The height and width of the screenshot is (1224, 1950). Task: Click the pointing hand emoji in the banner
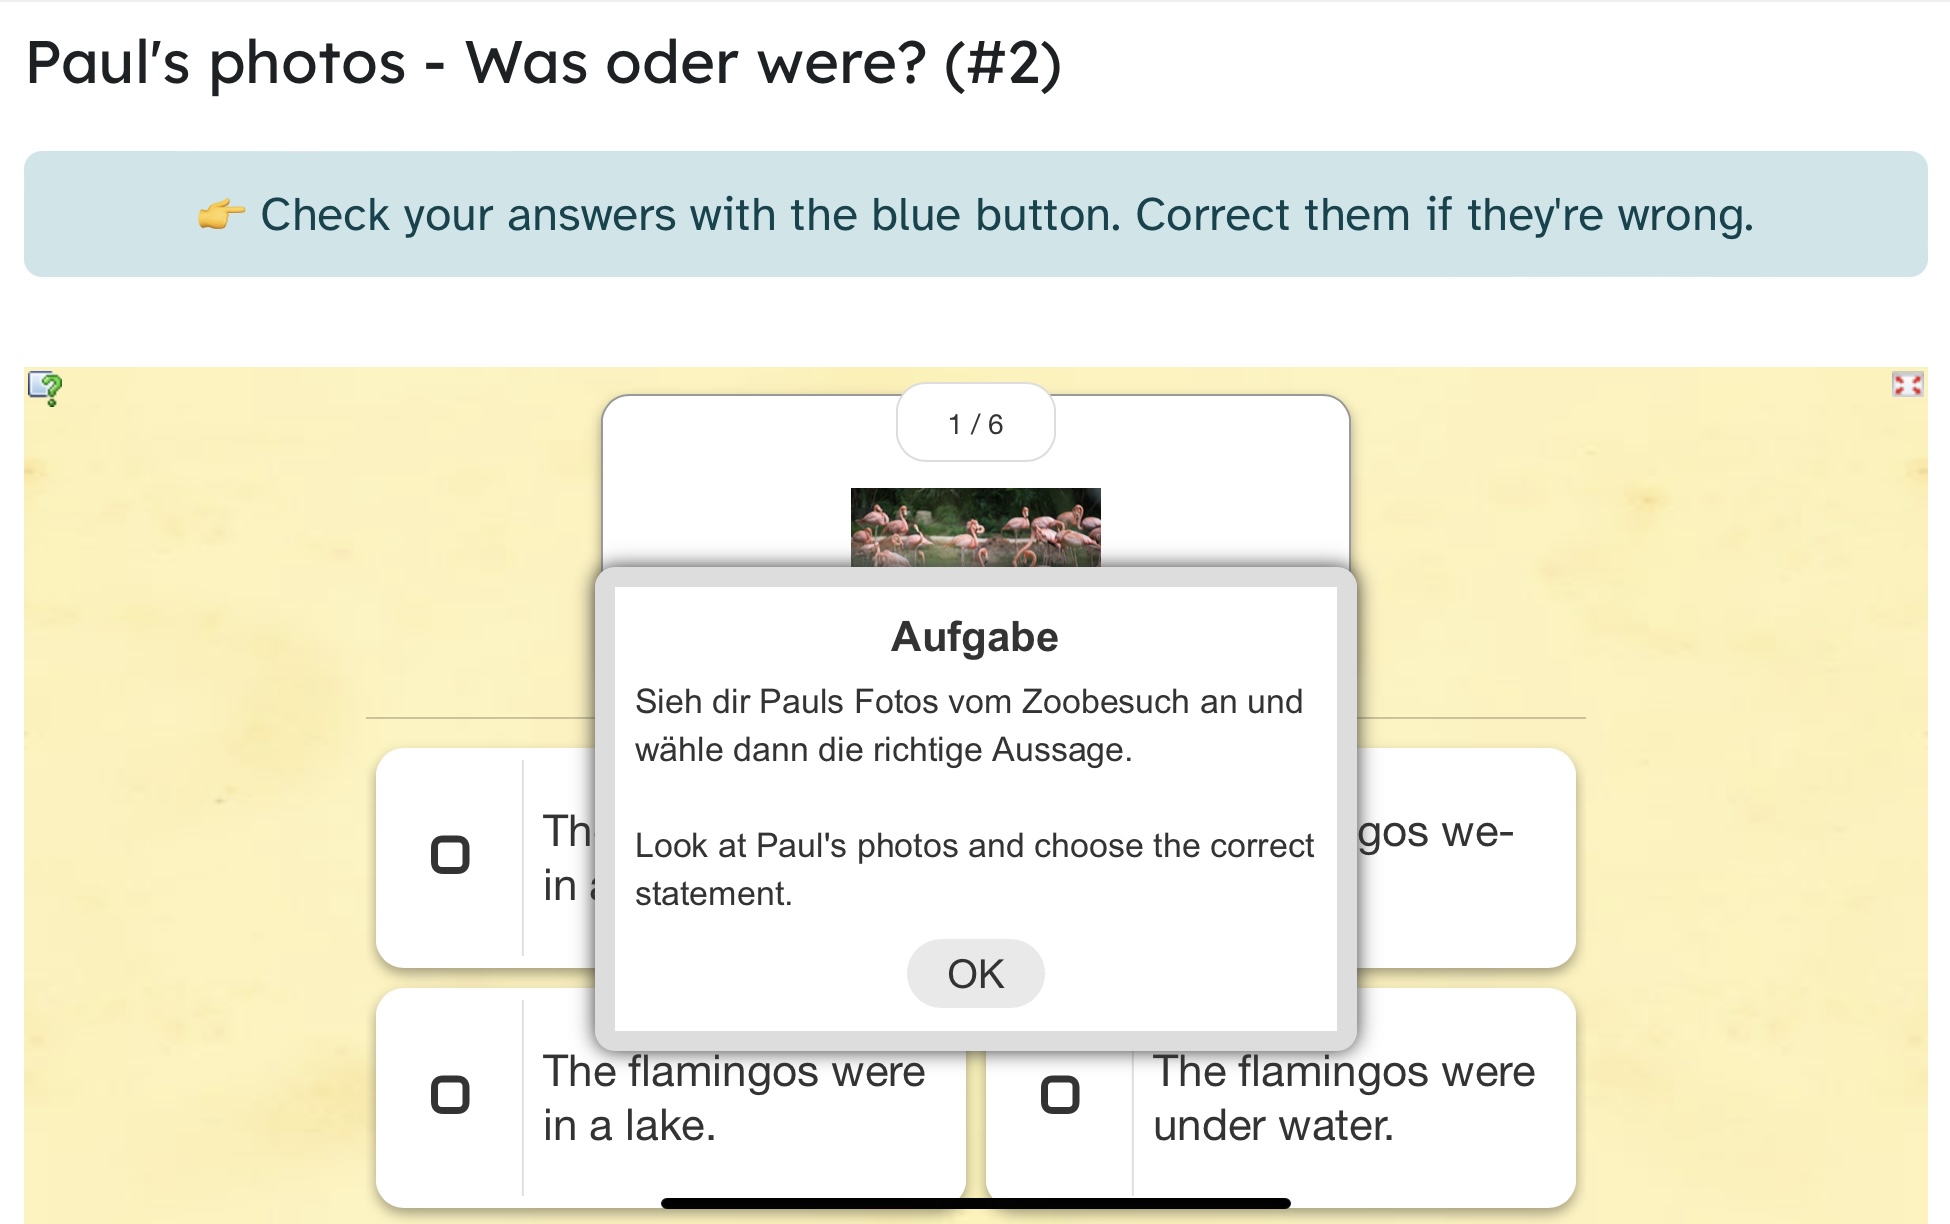(x=221, y=215)
